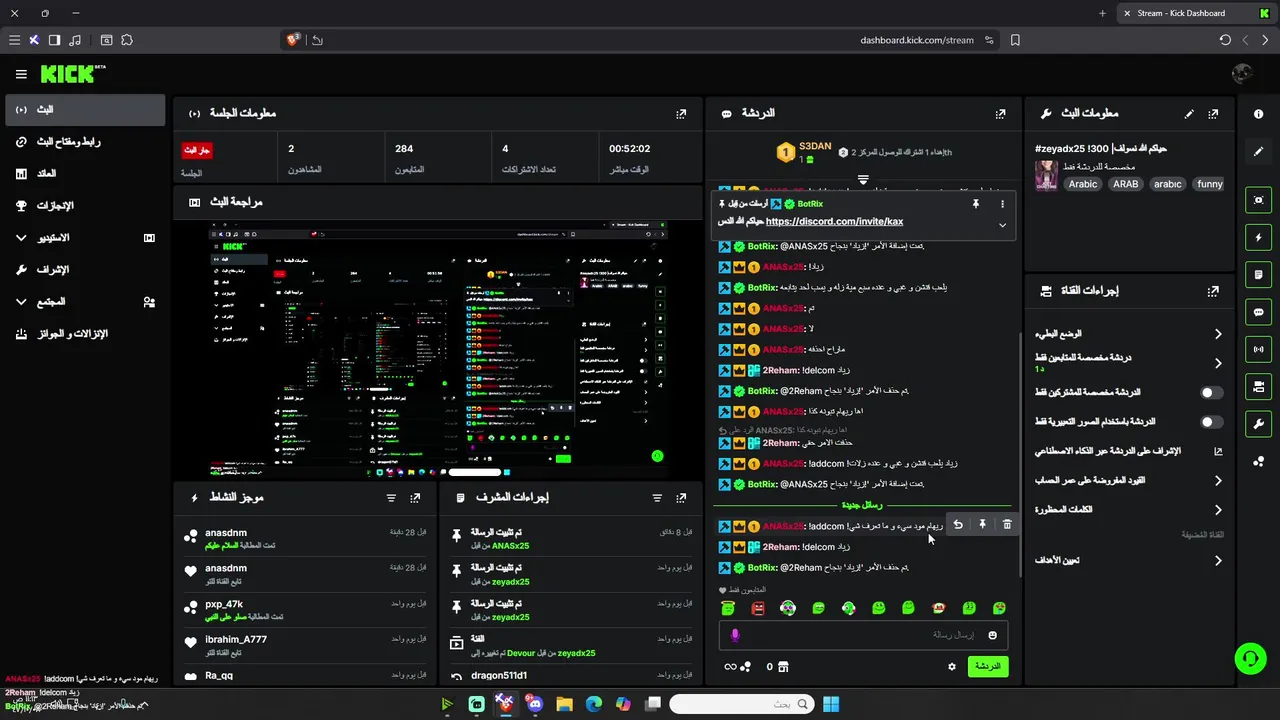Open the Kick hamburger menu
The width and height of the screenshot is (1280, 720).
[x=21, y=74]
